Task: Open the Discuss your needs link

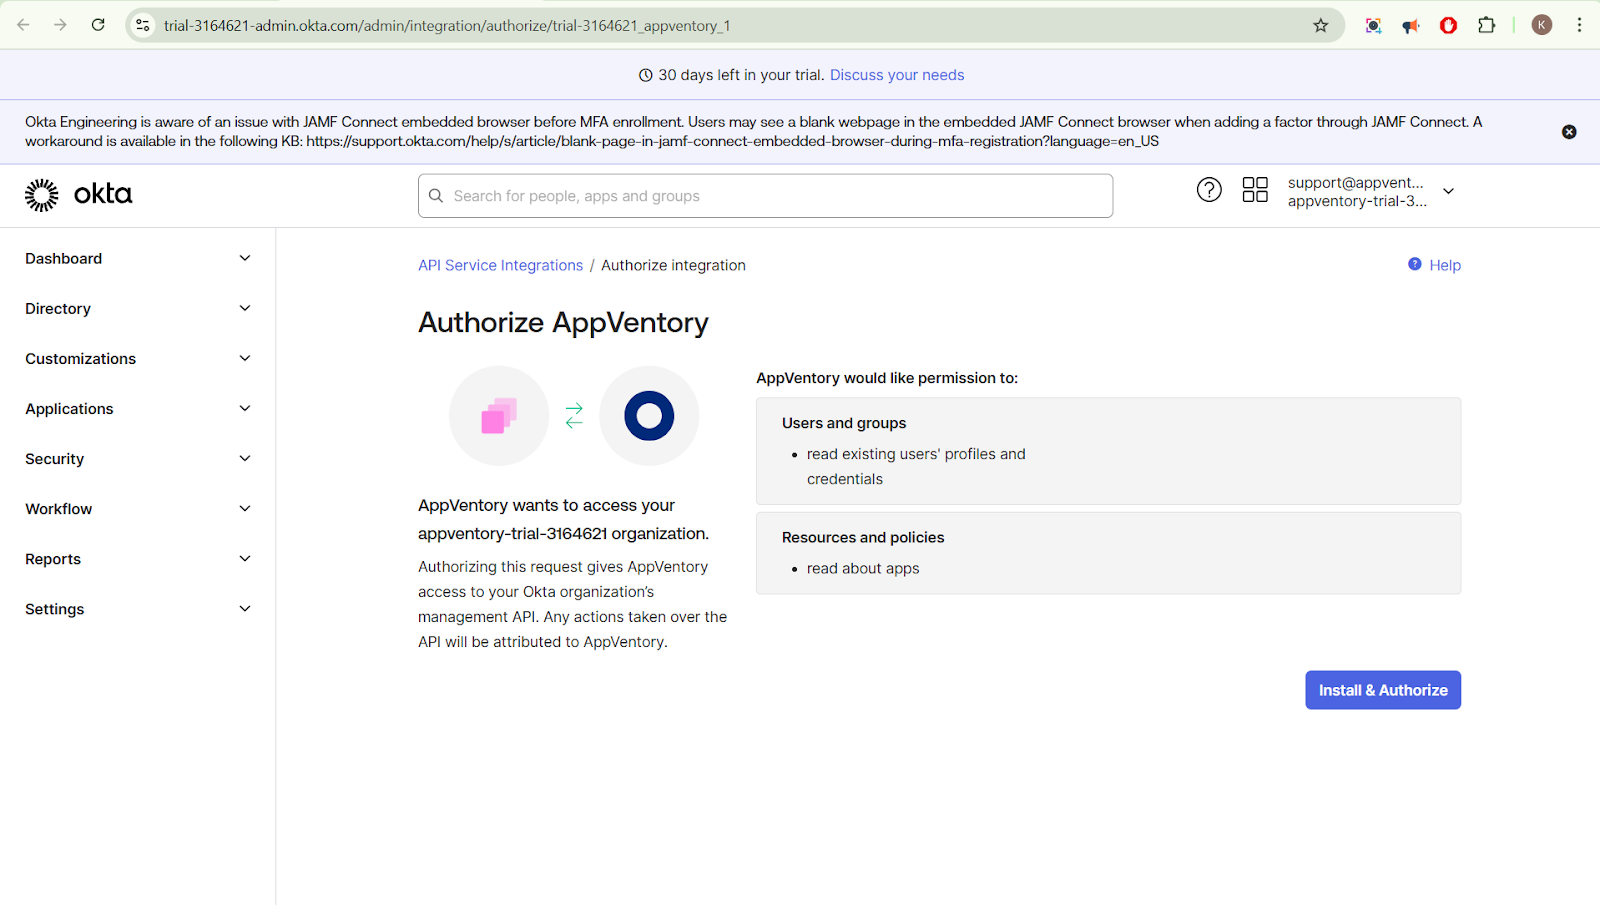Action: (x=897, y=75)
